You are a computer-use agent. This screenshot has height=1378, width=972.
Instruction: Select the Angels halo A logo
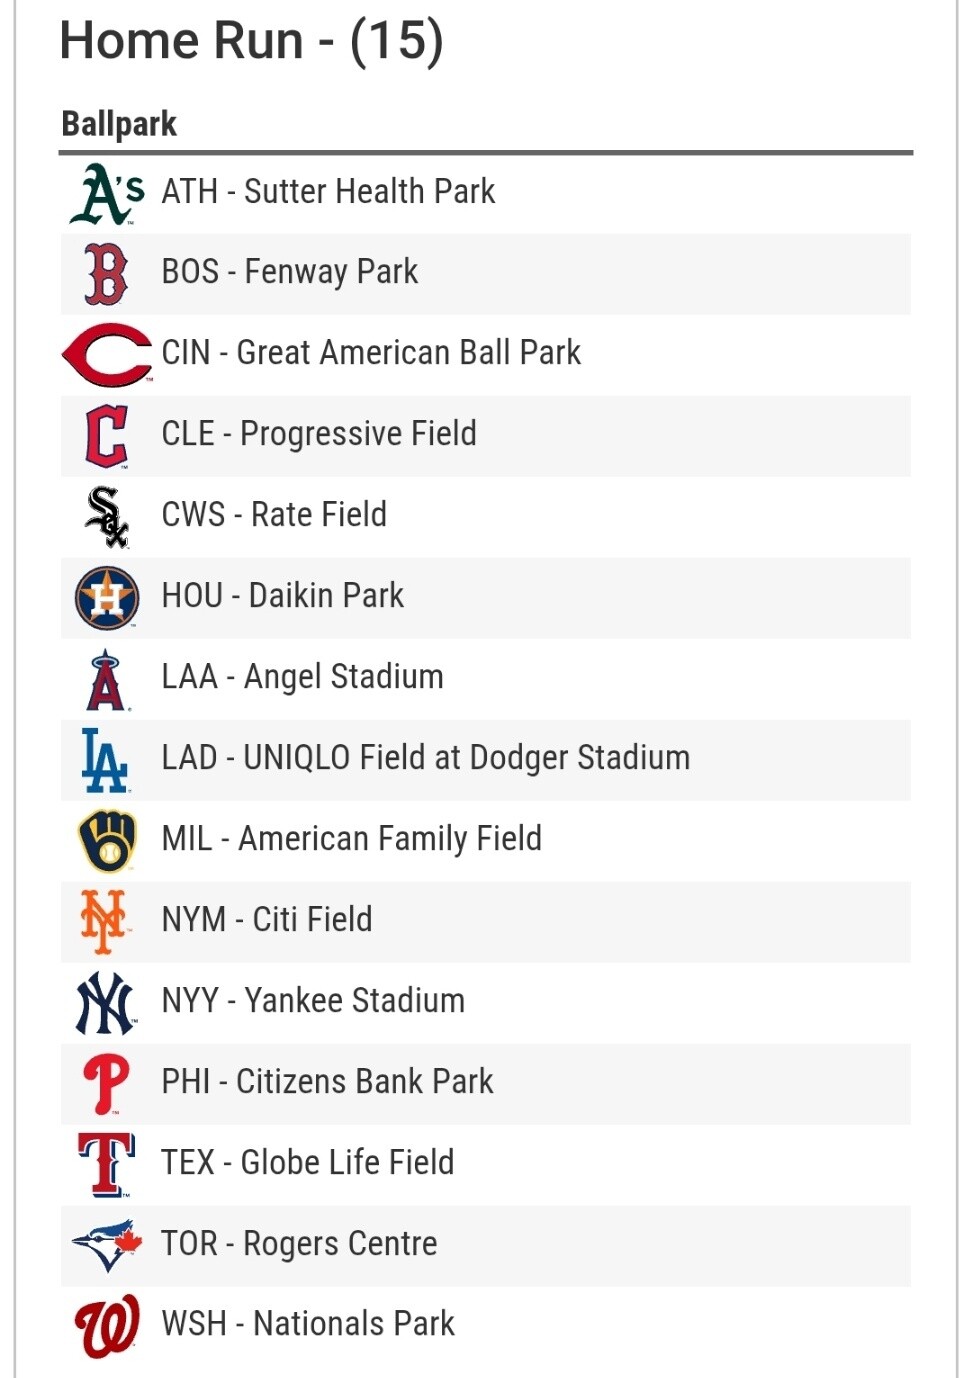coord(107,679)
